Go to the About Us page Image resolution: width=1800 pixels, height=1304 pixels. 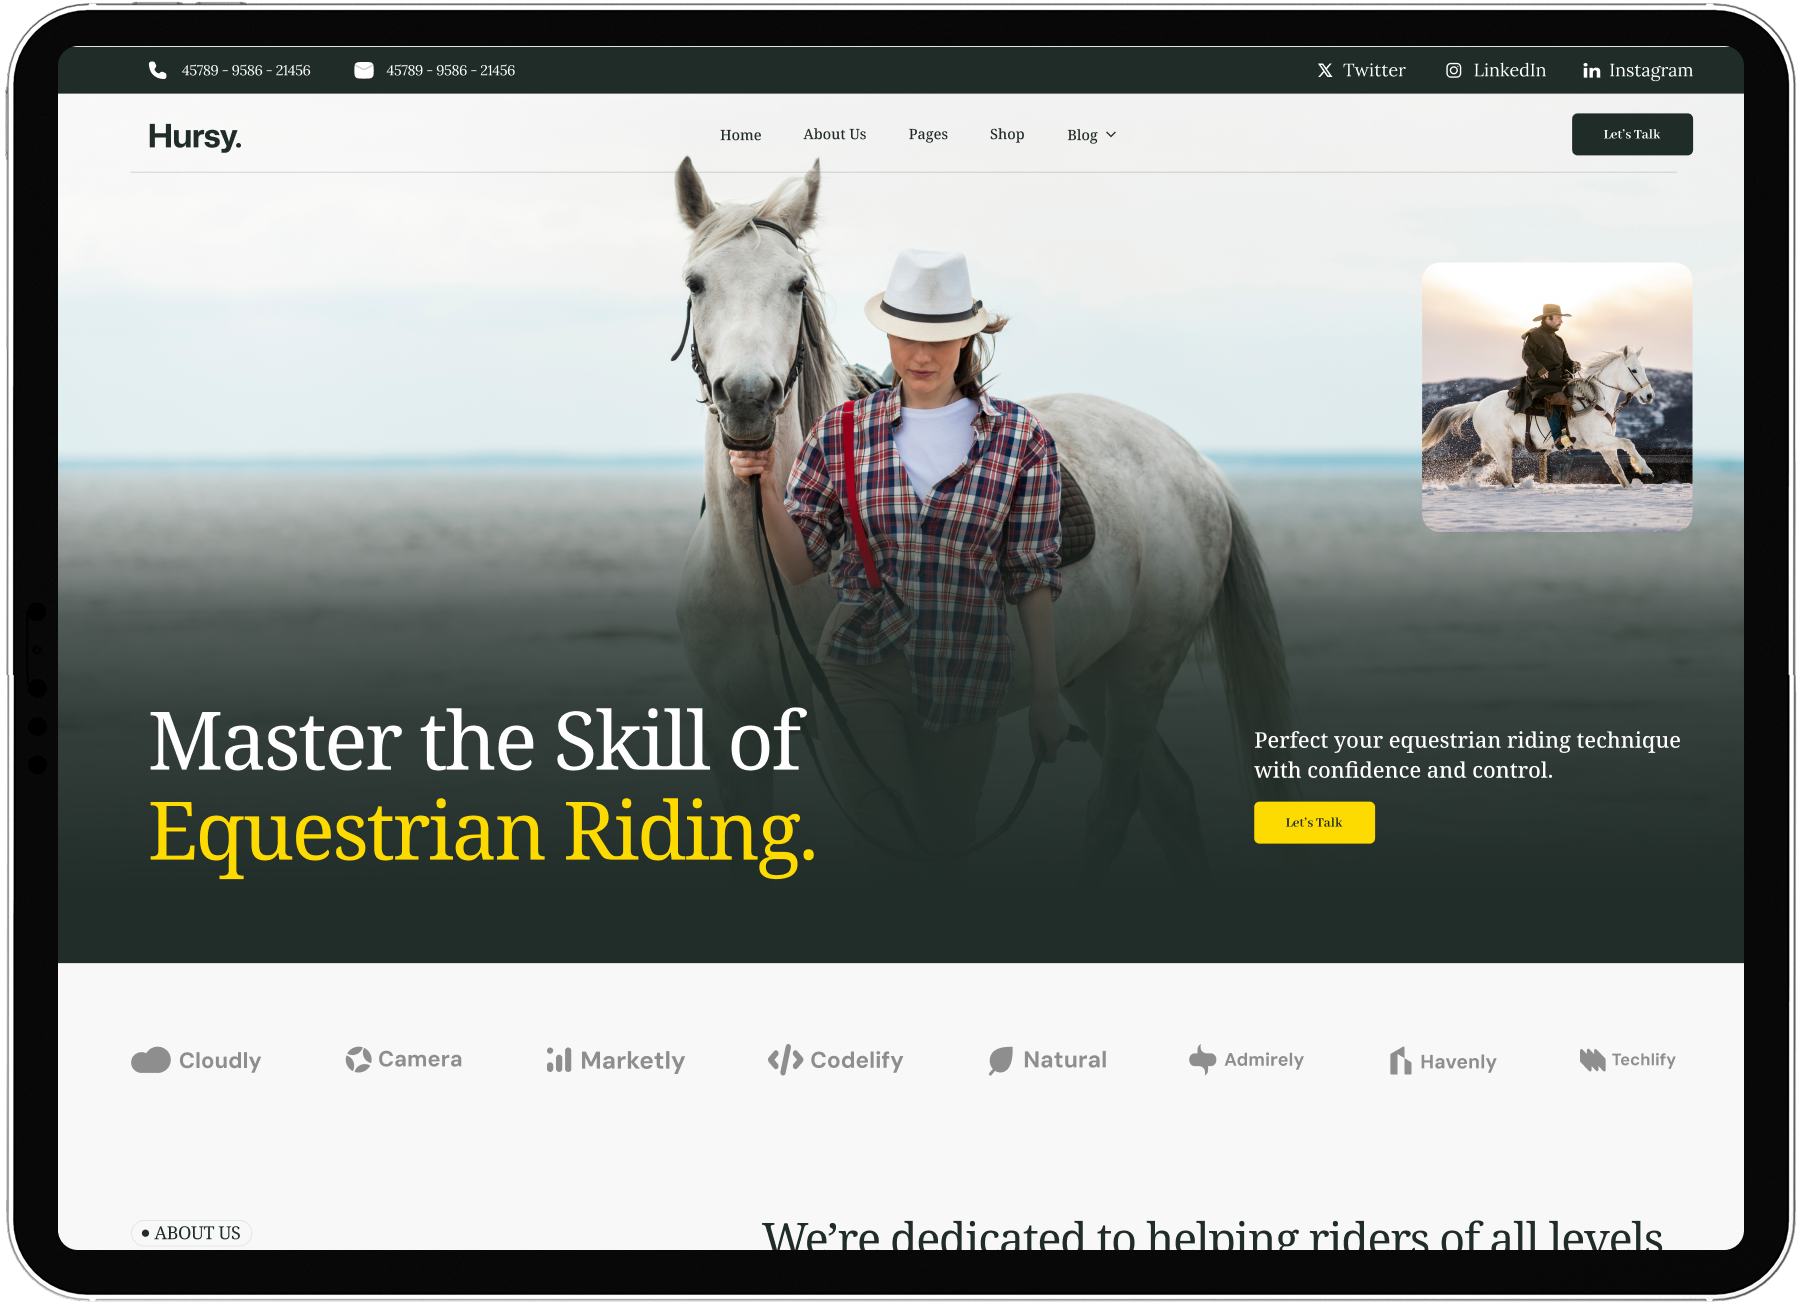[835, 134]
